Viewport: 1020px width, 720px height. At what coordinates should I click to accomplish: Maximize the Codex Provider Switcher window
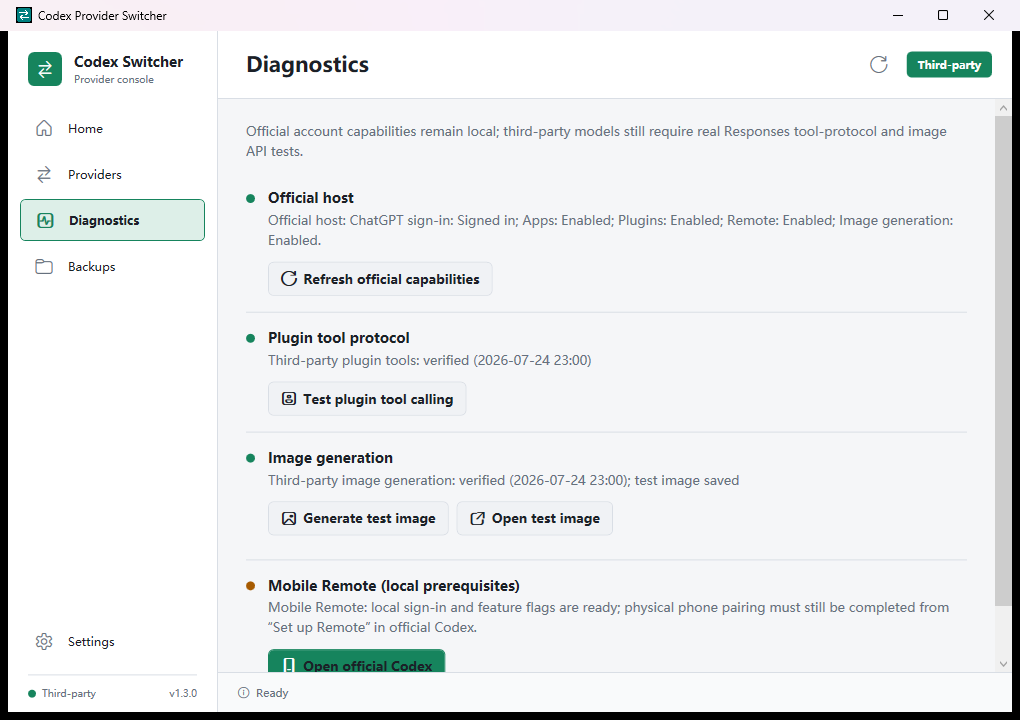pos(943,15)
